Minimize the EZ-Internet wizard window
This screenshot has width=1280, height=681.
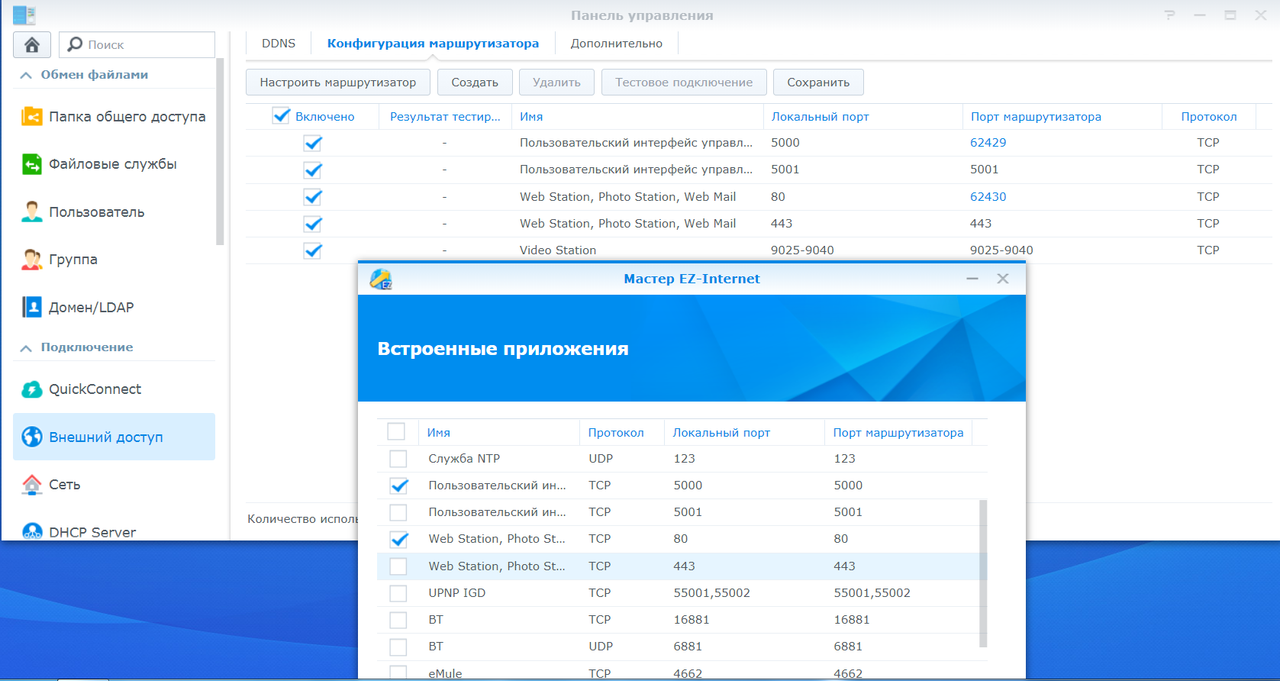[972, 279]
